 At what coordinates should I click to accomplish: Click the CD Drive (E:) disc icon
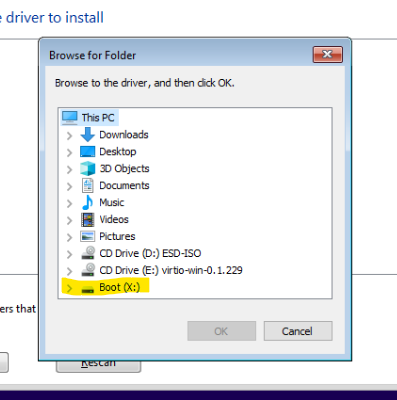point(88,270)
